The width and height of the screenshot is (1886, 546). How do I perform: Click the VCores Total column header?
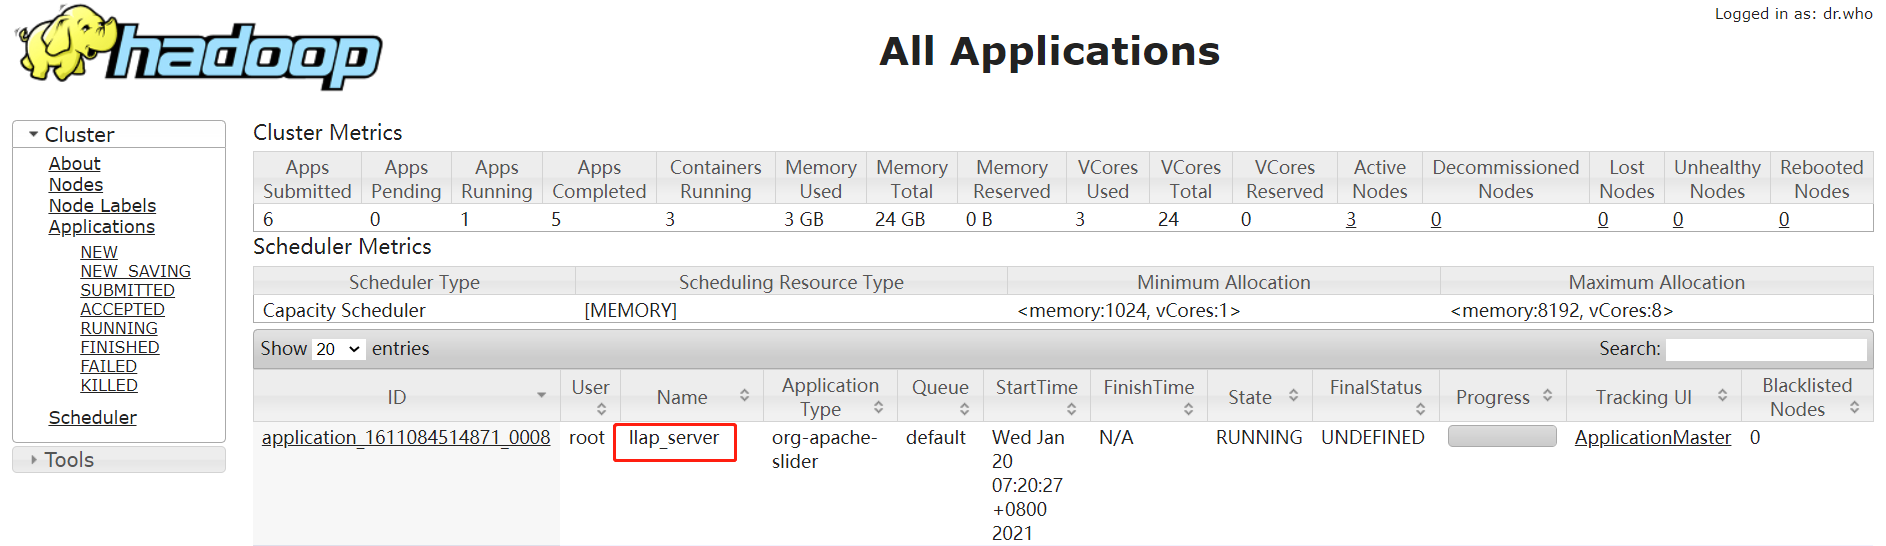click(1190, 179)
